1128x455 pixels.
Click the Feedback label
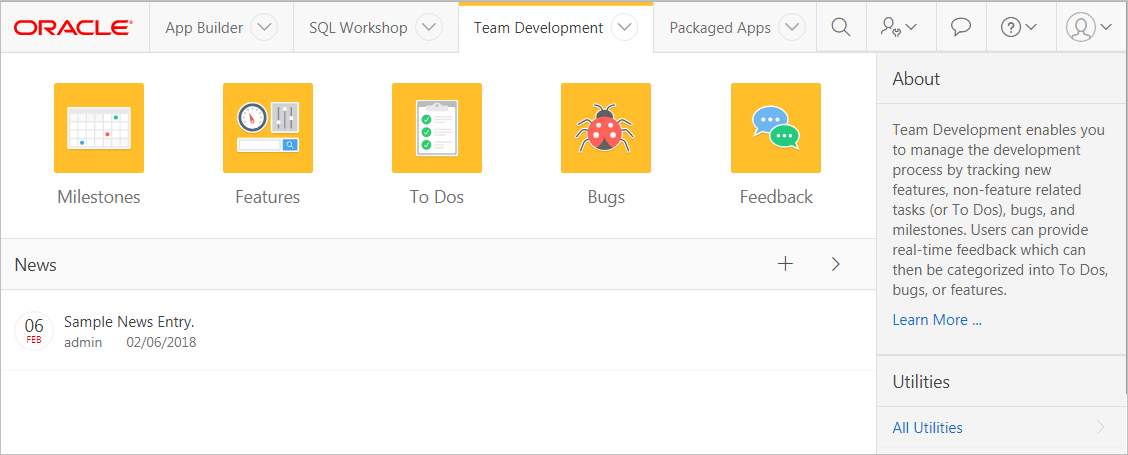click(776, 197)
